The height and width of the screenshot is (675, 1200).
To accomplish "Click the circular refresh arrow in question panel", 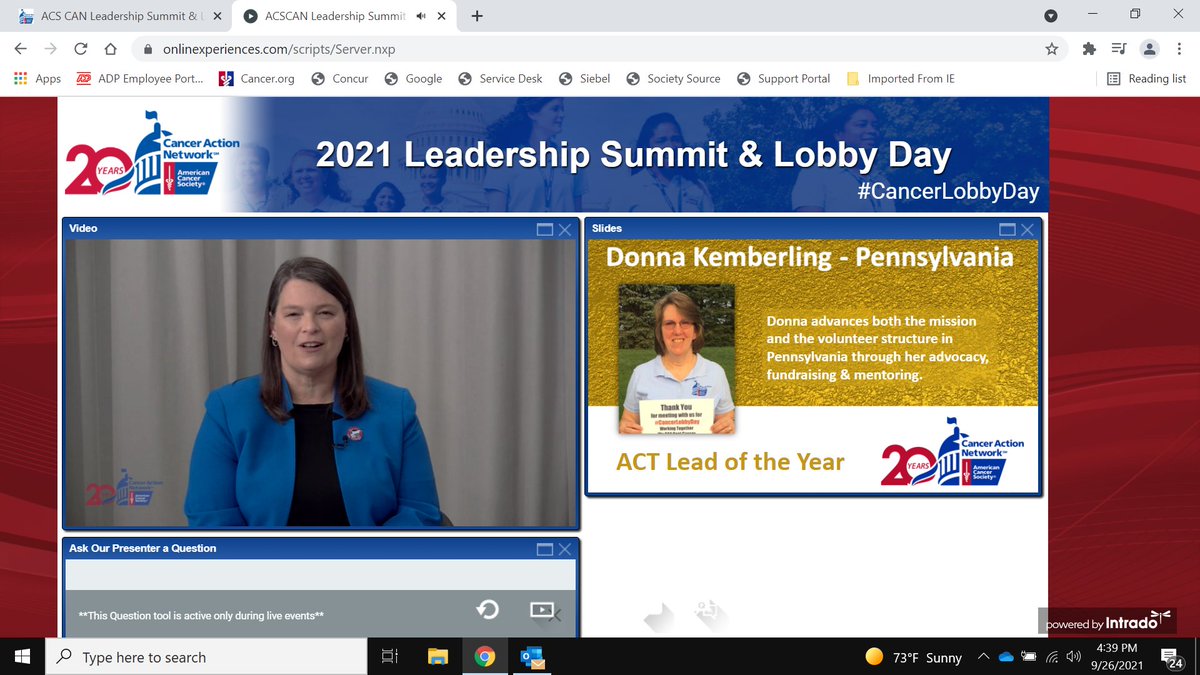I will pos(487,609).
